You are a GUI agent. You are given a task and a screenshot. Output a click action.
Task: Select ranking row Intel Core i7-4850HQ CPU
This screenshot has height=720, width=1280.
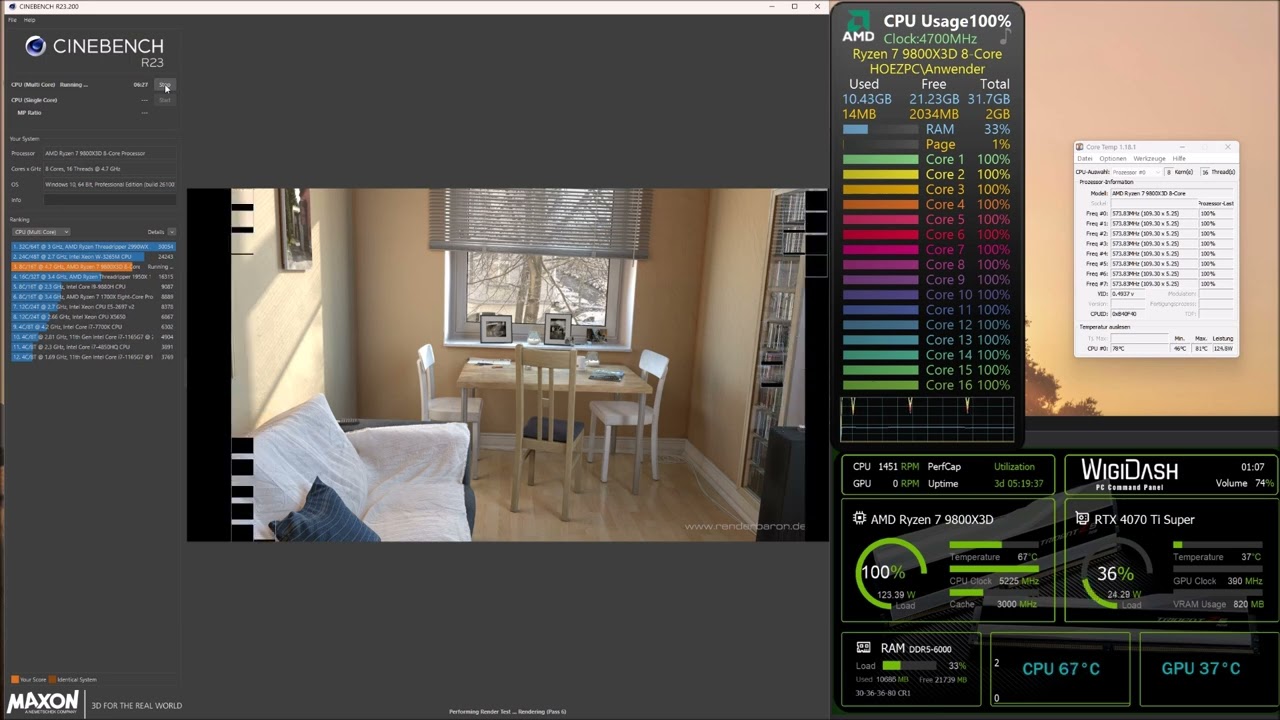(x=93, y=347)
